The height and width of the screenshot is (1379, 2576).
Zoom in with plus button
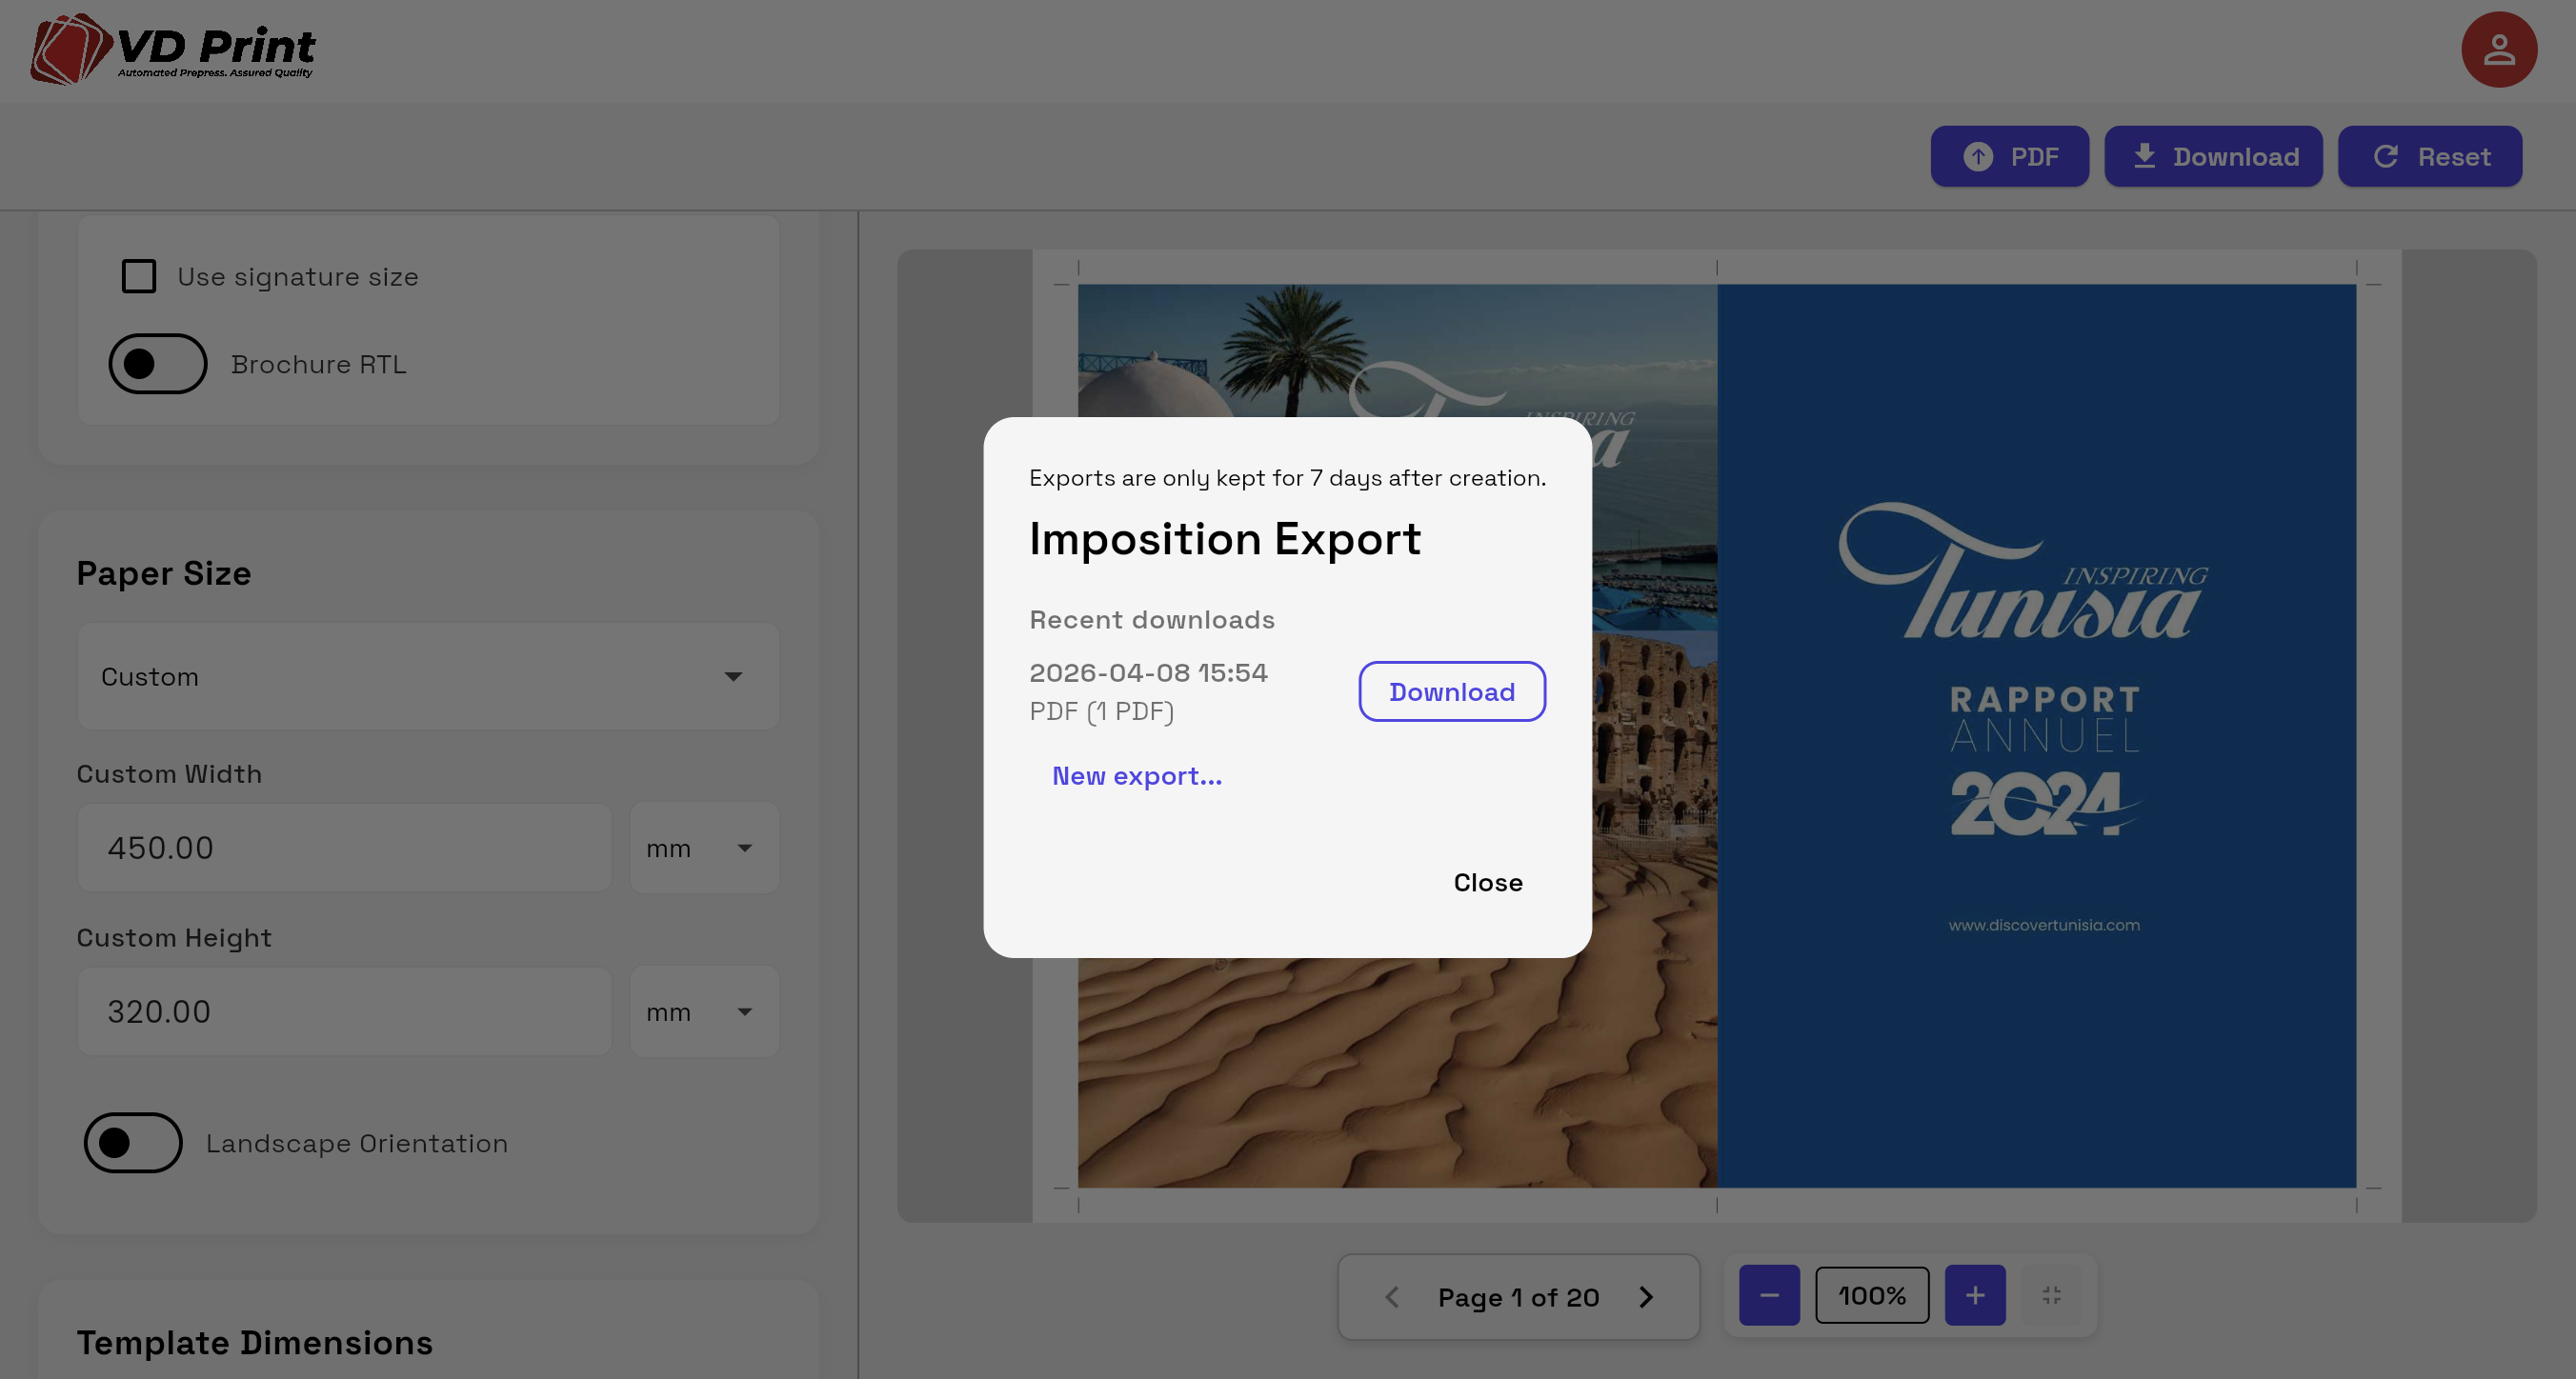coord(1974,1295)
